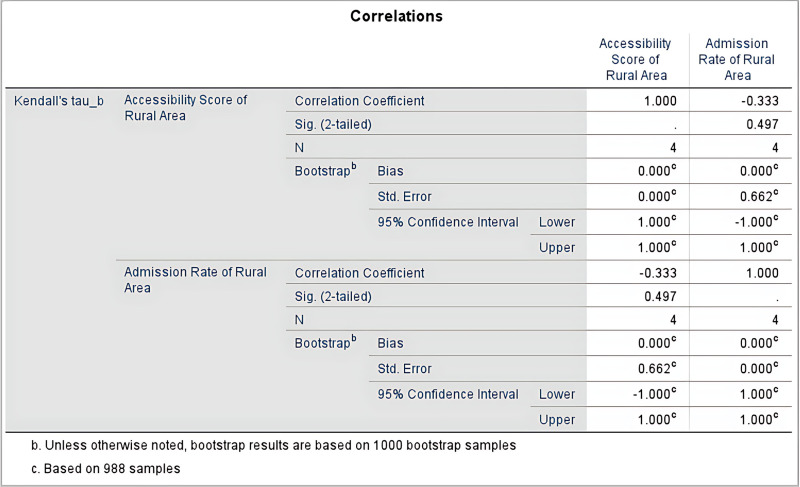Select the 0.662 Std. Error value in the lower block
The image size is (800, 487).
657,368
